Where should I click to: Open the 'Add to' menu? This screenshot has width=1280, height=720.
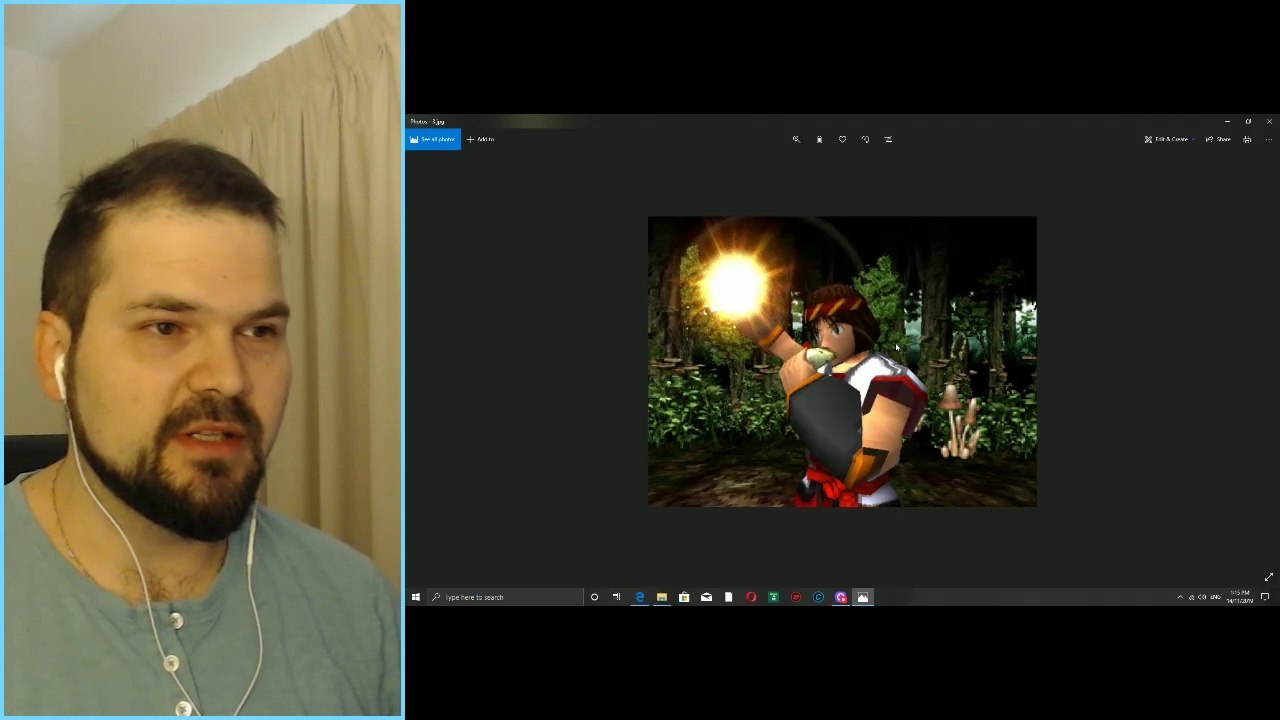click(x=481, y=140)
